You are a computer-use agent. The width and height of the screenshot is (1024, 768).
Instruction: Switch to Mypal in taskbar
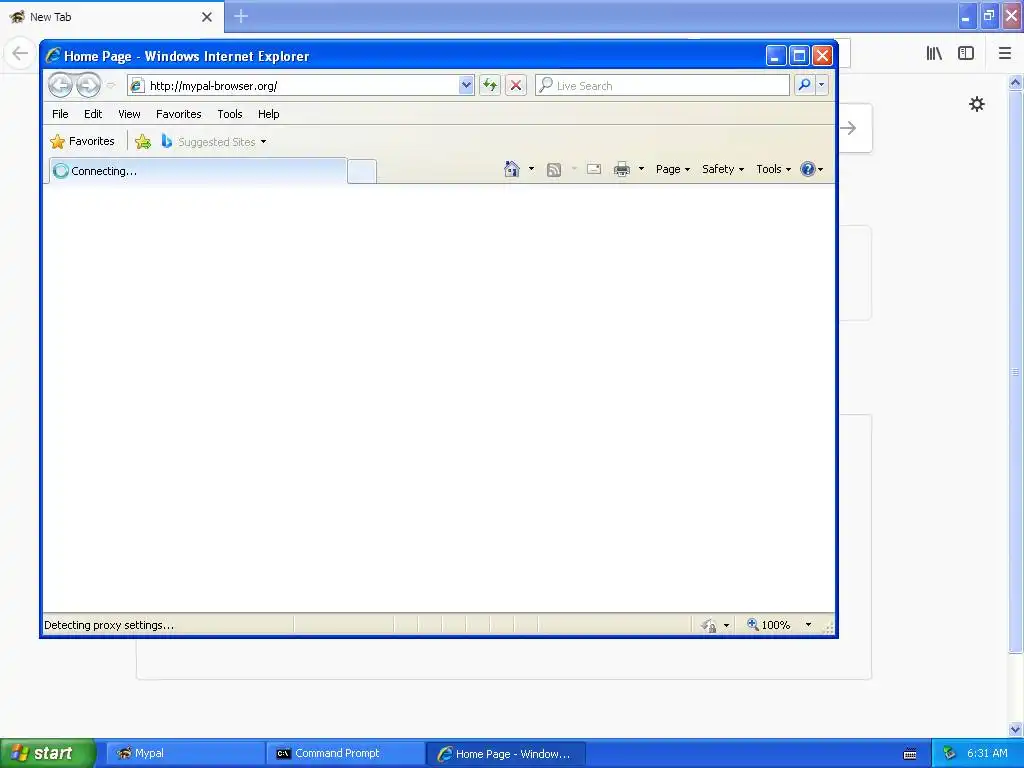pos(185,753)
